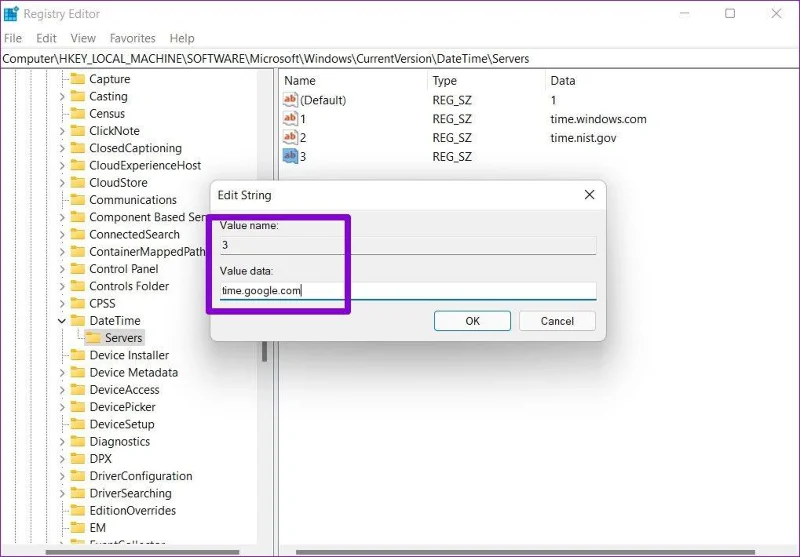The width and height of the screenshot is (800, 557).
Task: Click the DeviceSetup folder icon
Action: click(x=78, y=424)
